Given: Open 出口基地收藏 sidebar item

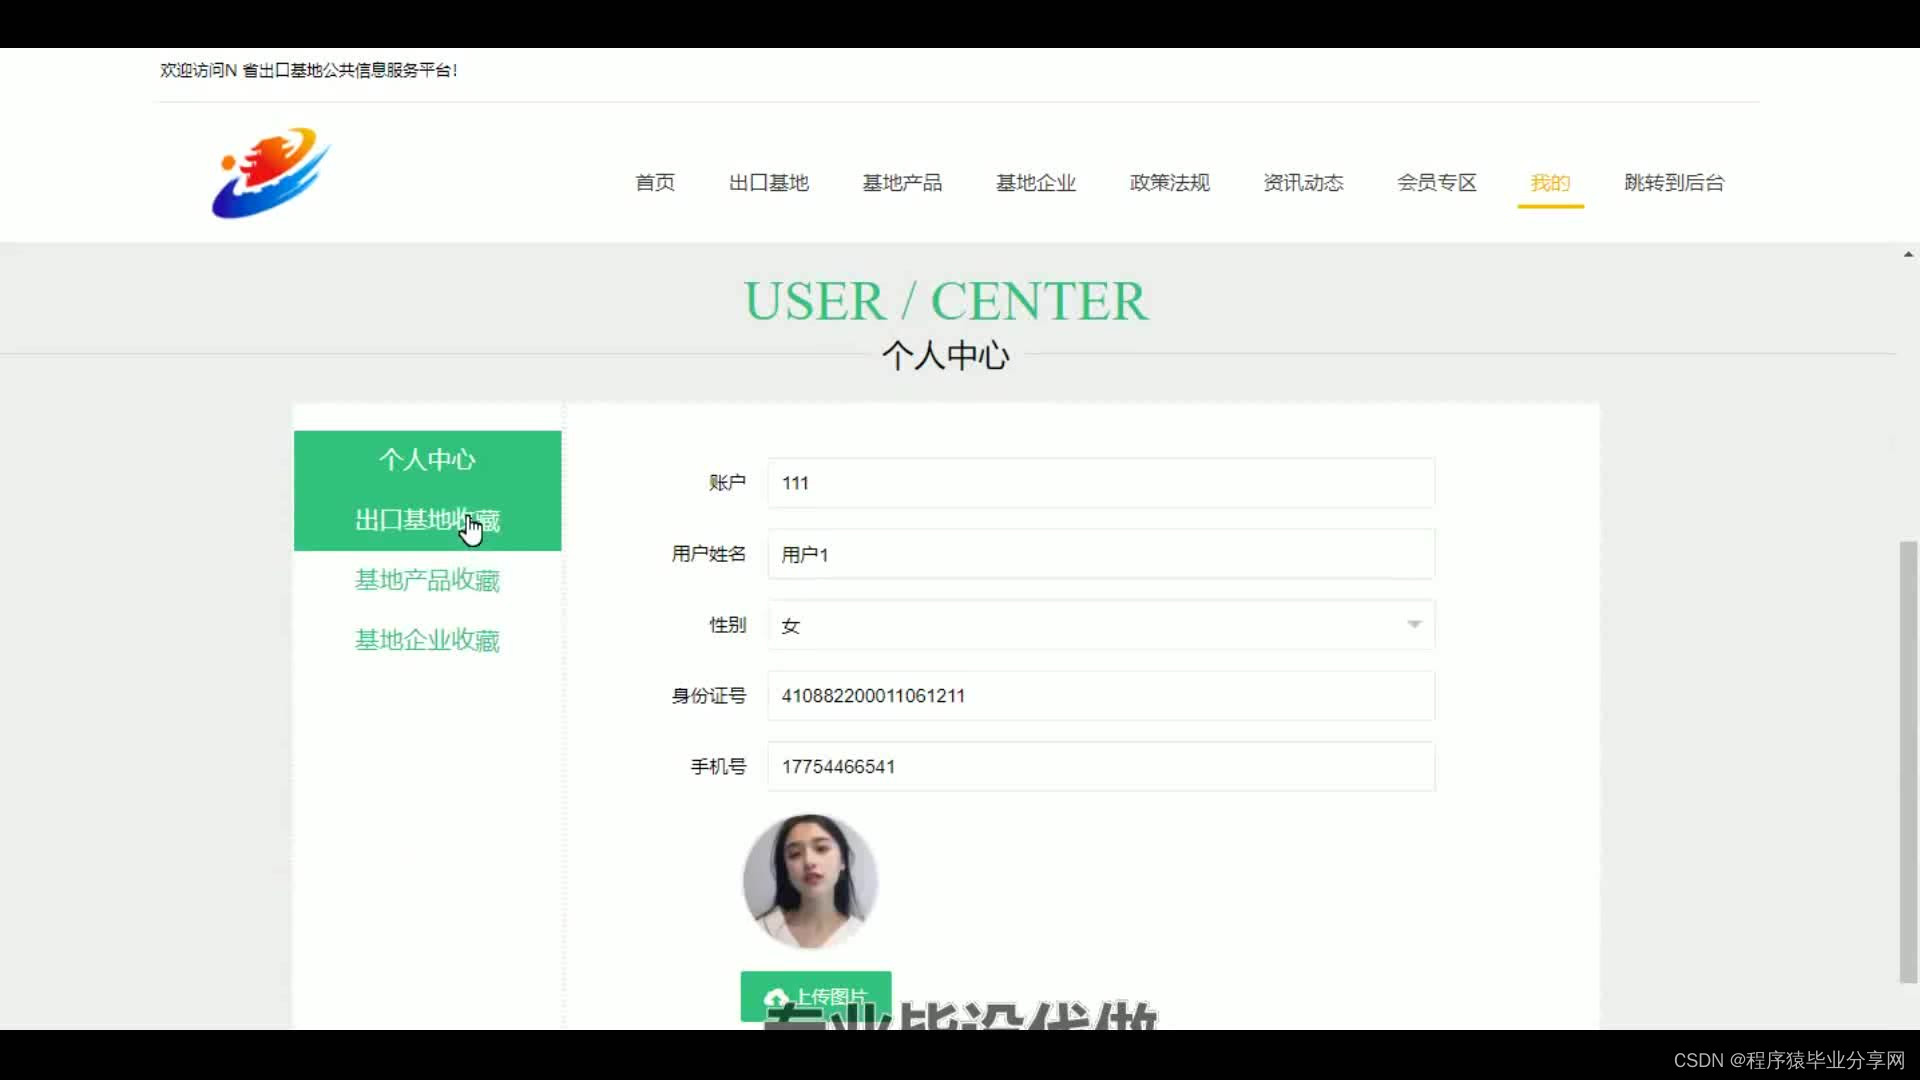Looking at the screenshot, I should click(427, 520).
